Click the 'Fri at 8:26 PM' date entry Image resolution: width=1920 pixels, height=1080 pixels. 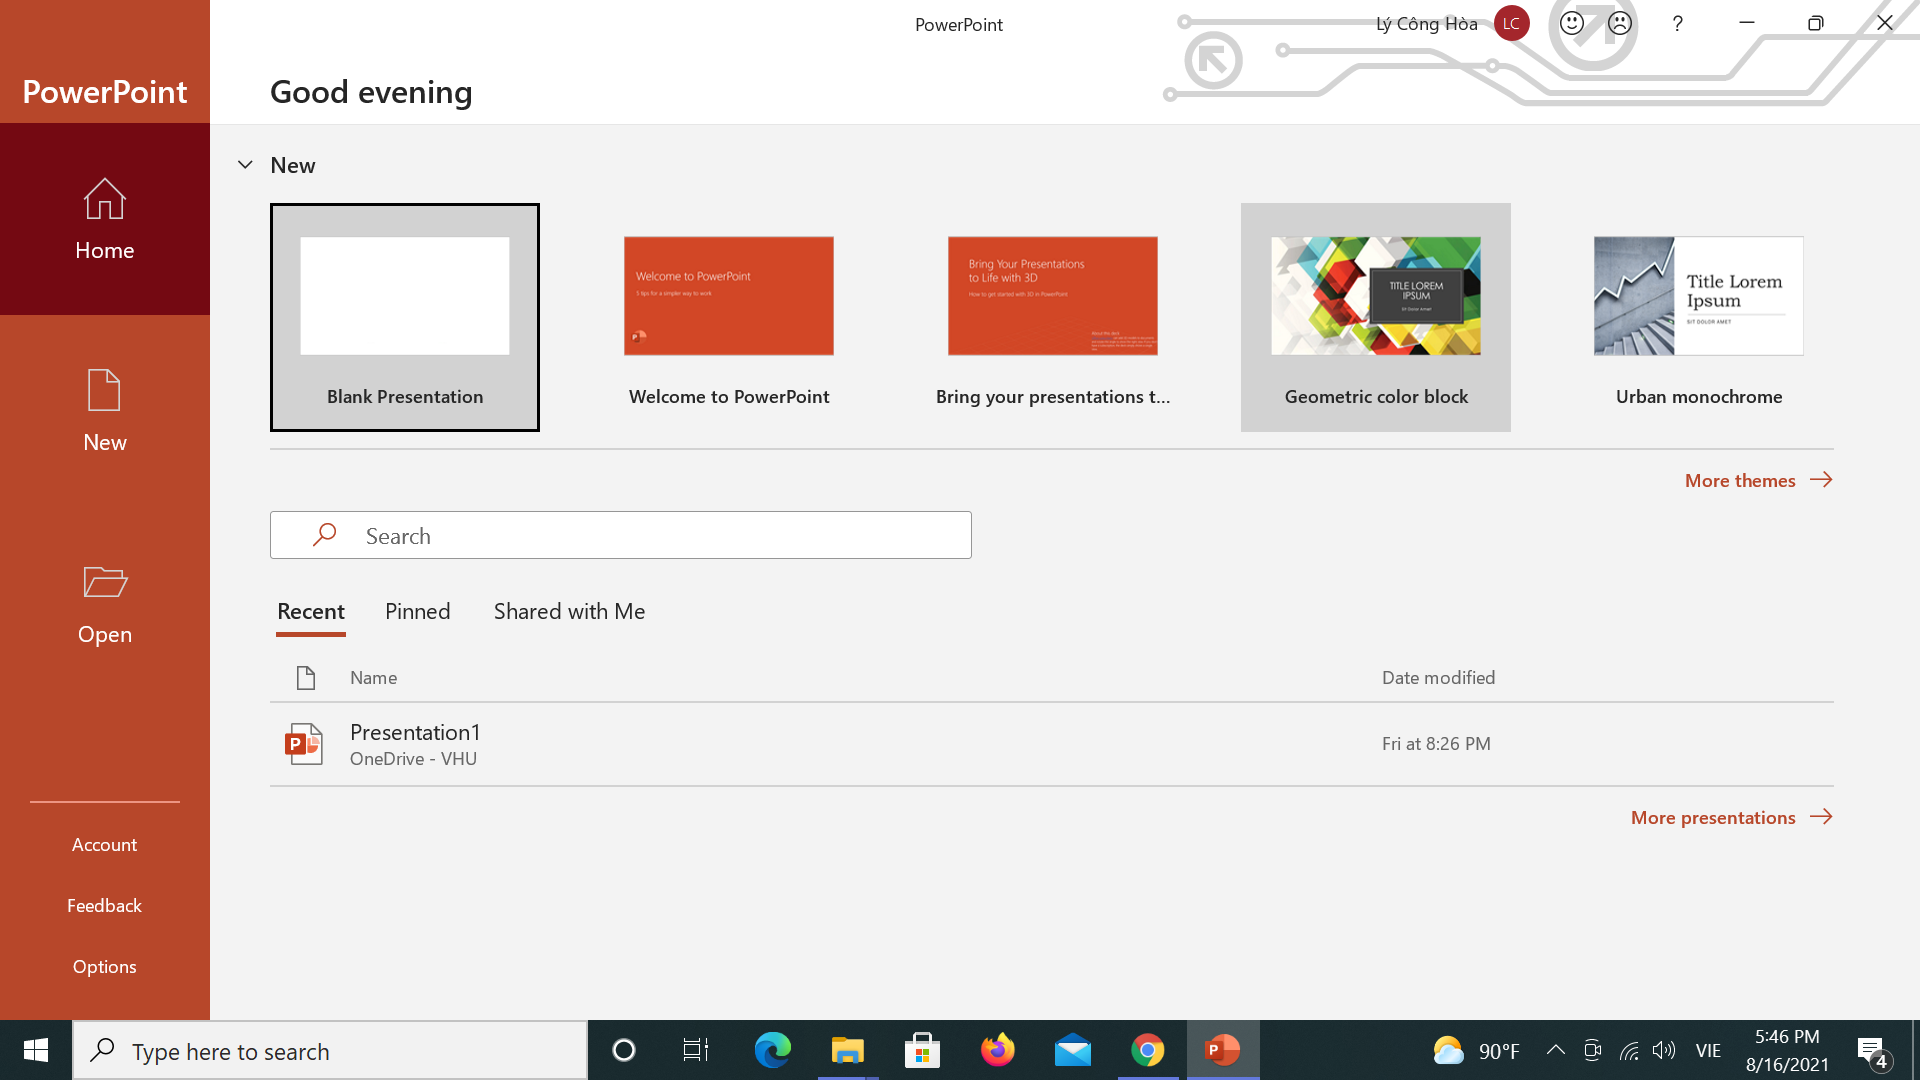[1436, 744]
